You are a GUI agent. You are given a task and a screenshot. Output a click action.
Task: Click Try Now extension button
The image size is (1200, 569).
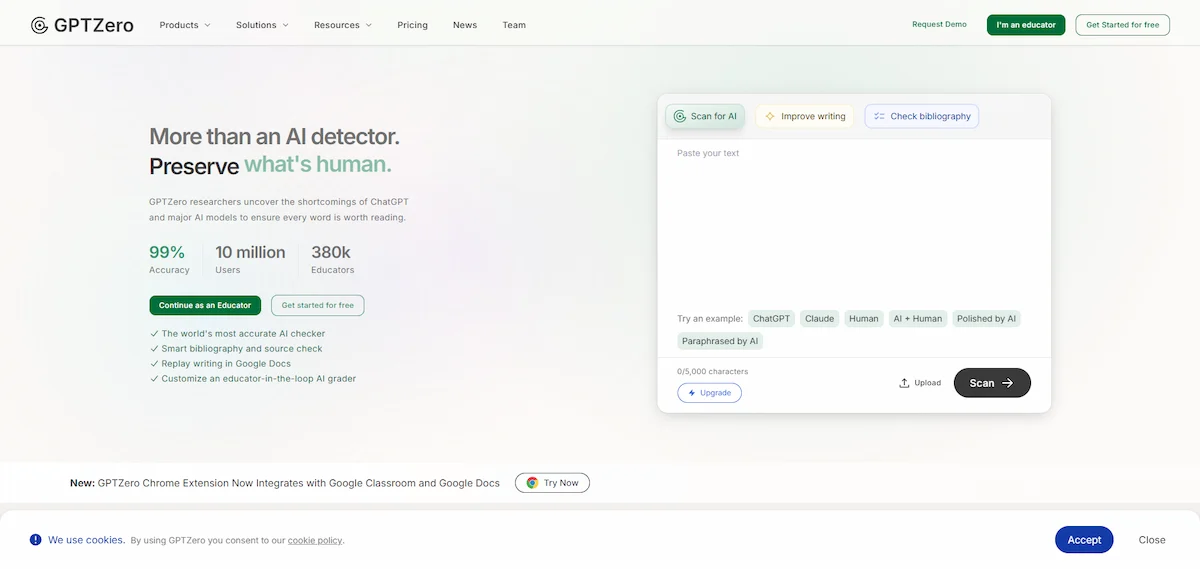tap(552, 483)
